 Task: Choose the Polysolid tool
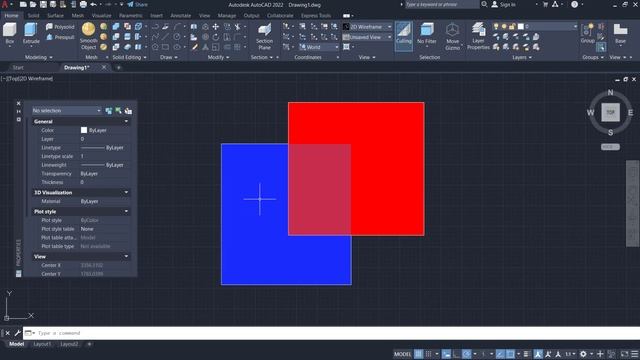[60, 27]
